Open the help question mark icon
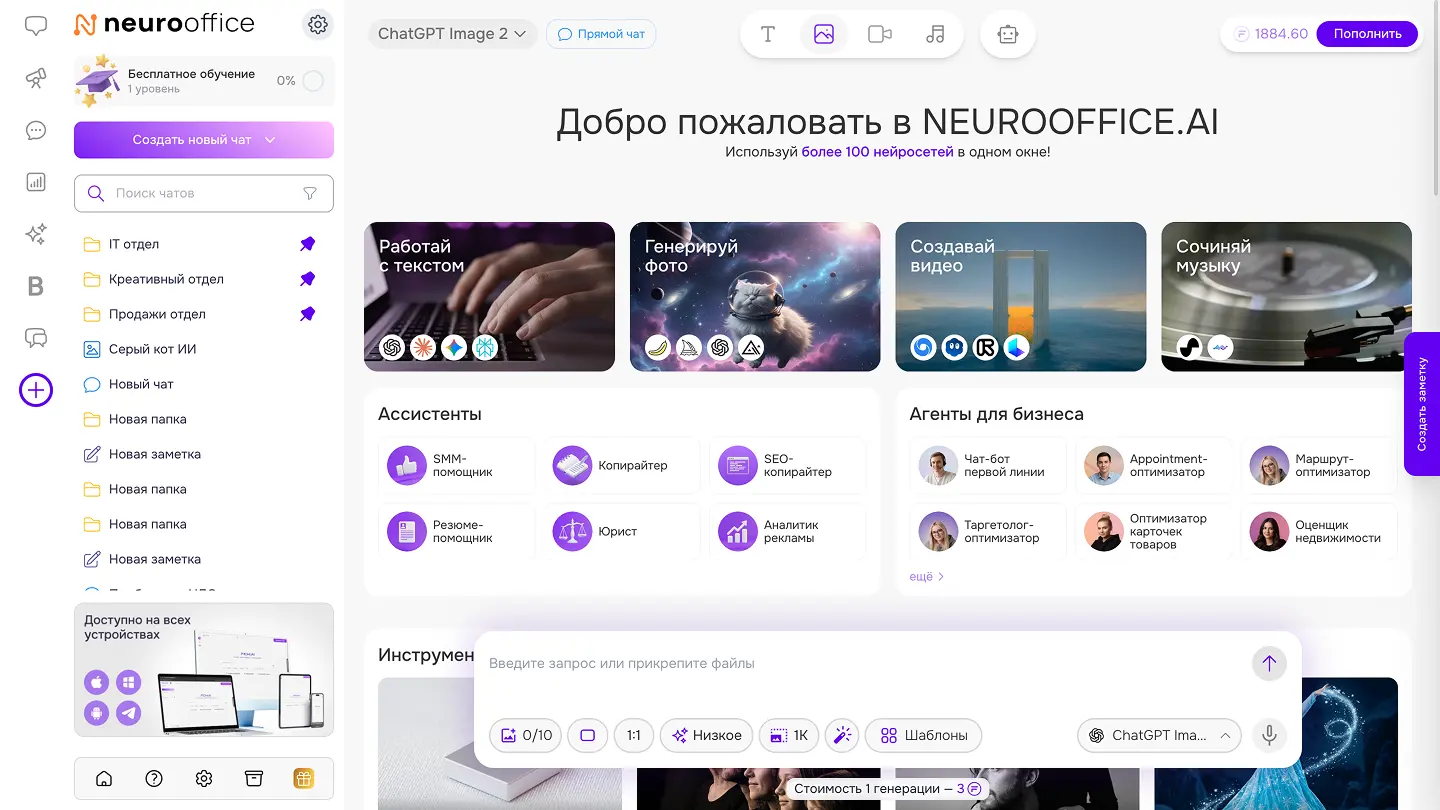This screenshot has height=810, width=1440. pos(154,778)
